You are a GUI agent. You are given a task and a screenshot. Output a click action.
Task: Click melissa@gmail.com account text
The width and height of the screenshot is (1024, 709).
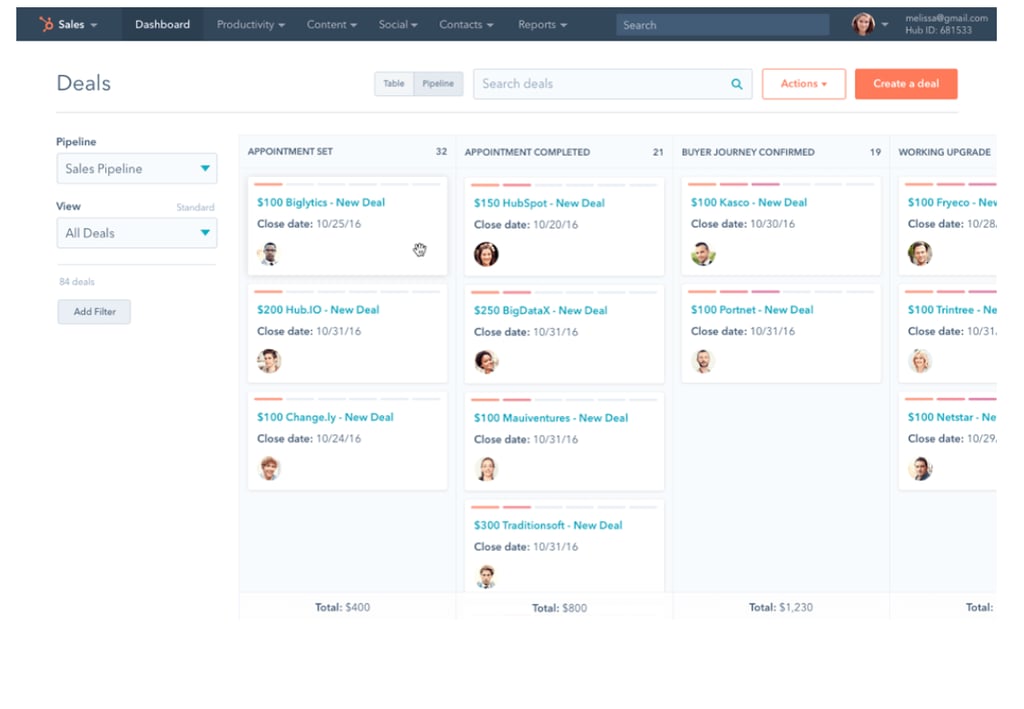click(946, 18)
